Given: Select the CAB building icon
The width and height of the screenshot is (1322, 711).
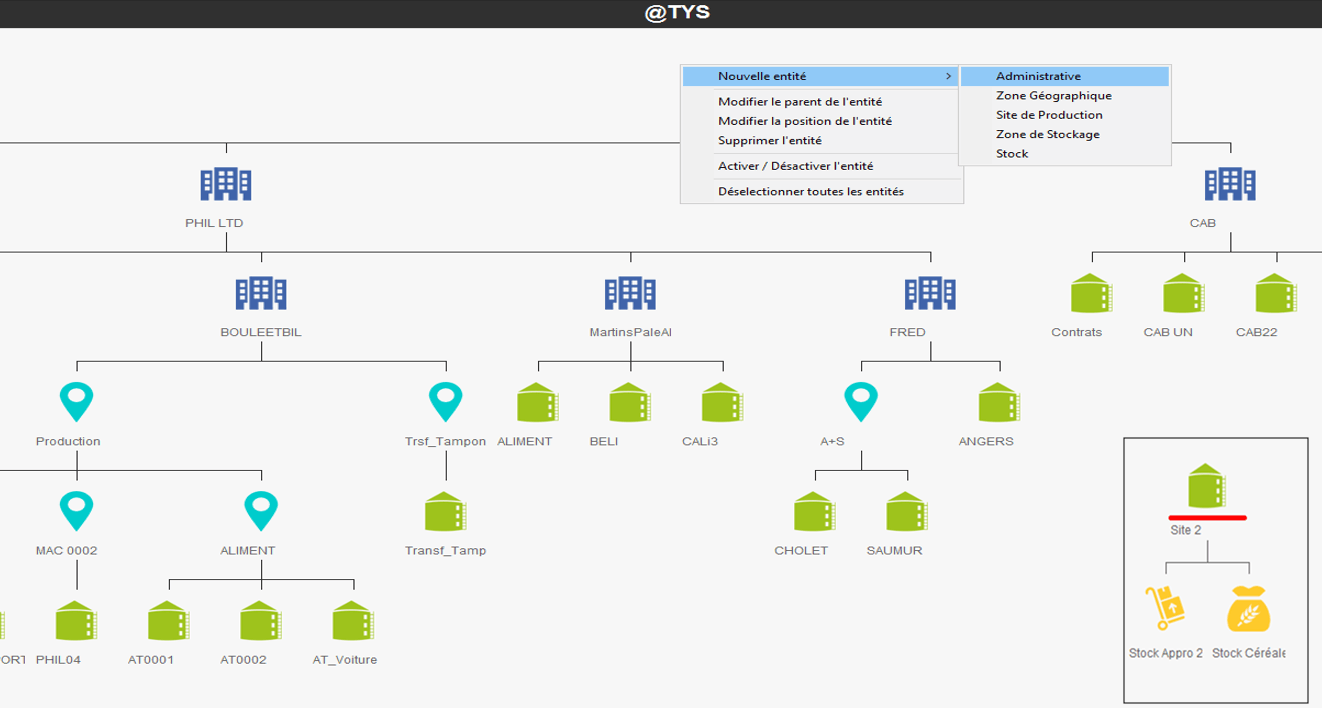Looking at the screenshot, I should click(x=1230, y=184).
